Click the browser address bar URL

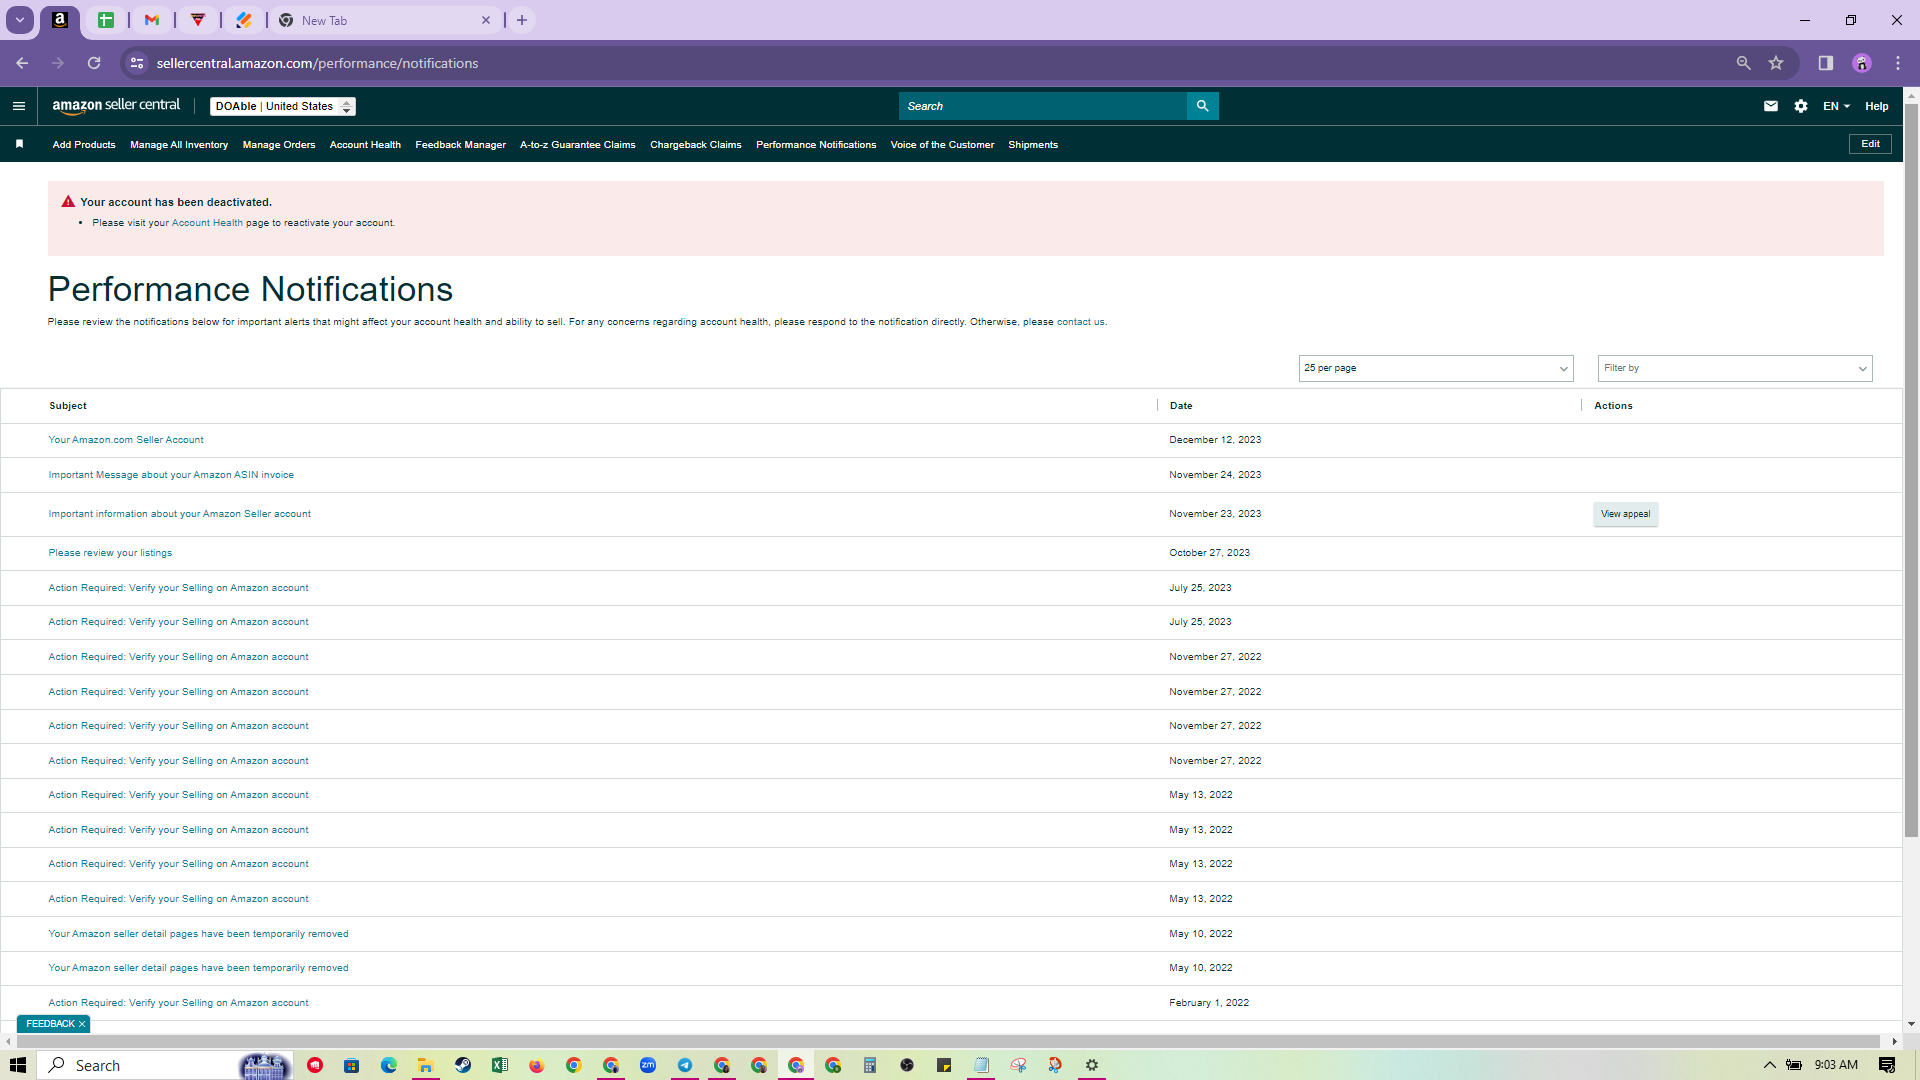[317, 63]
